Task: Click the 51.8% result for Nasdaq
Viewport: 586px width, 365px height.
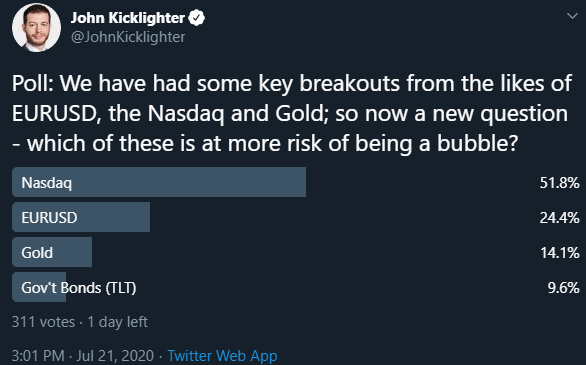Action: pos(559,183)
